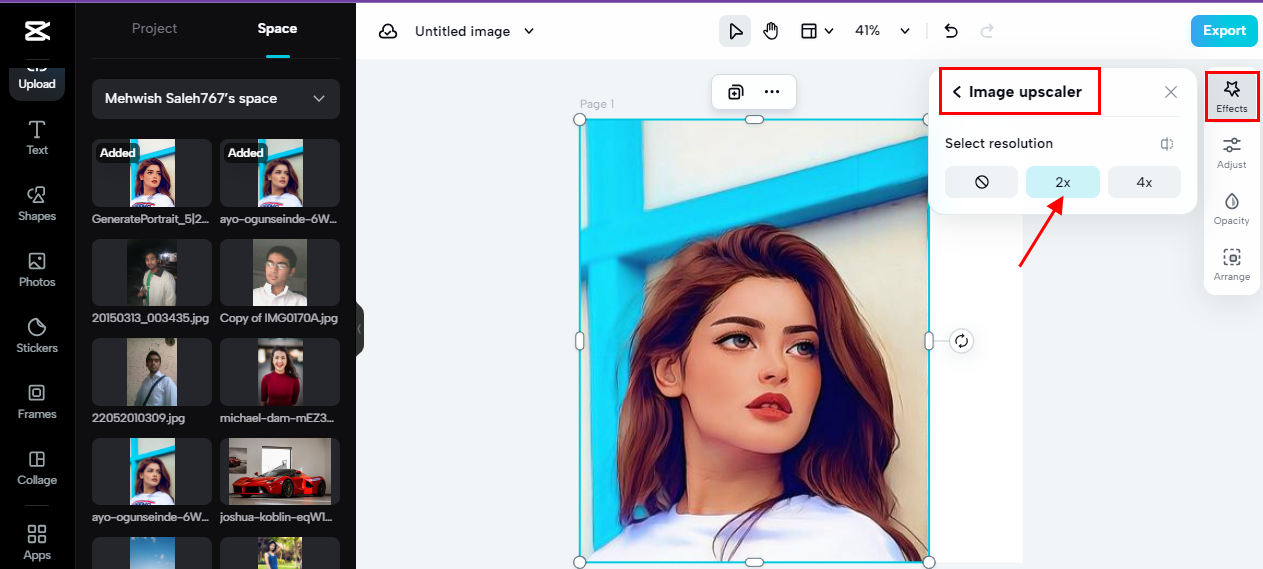The image size is (1263, 569).
Task: Click the compare before/after icon
Action: pyautogui.click(x=1167, y=144)
